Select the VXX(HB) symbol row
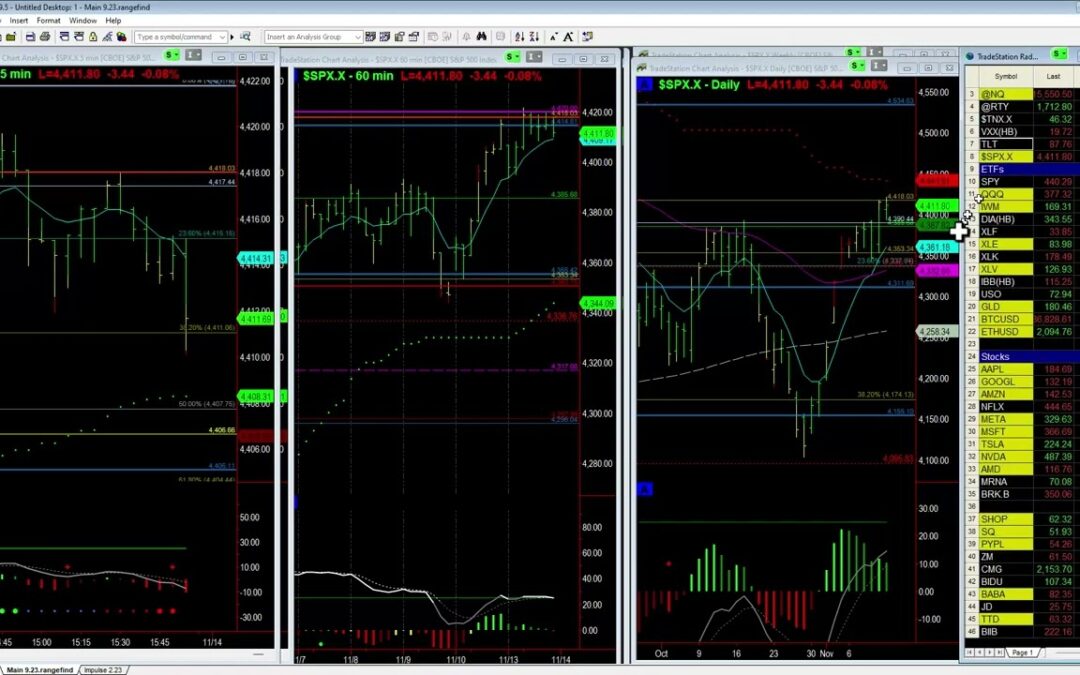The image size is (1080, 675). tap(1006, 132)
